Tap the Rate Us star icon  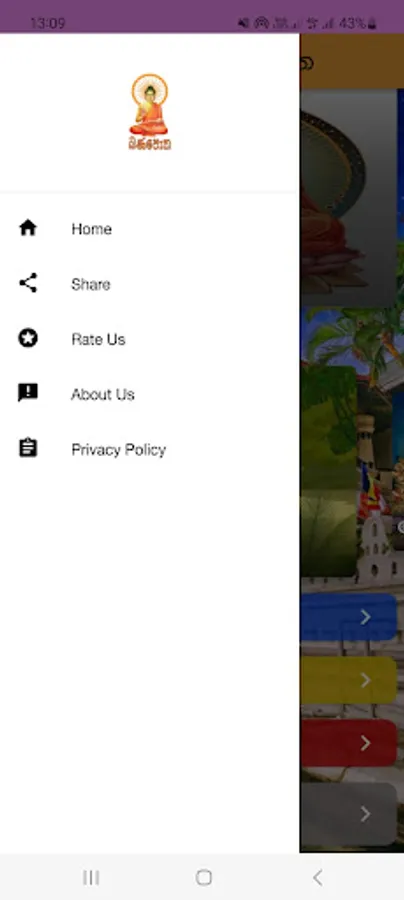[28, 339]
